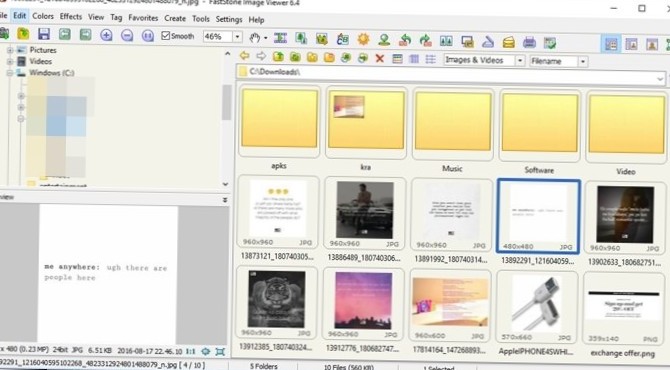Click the Save As floppy disk icon
Screen dimensions: 670x370
click(44, 34)
